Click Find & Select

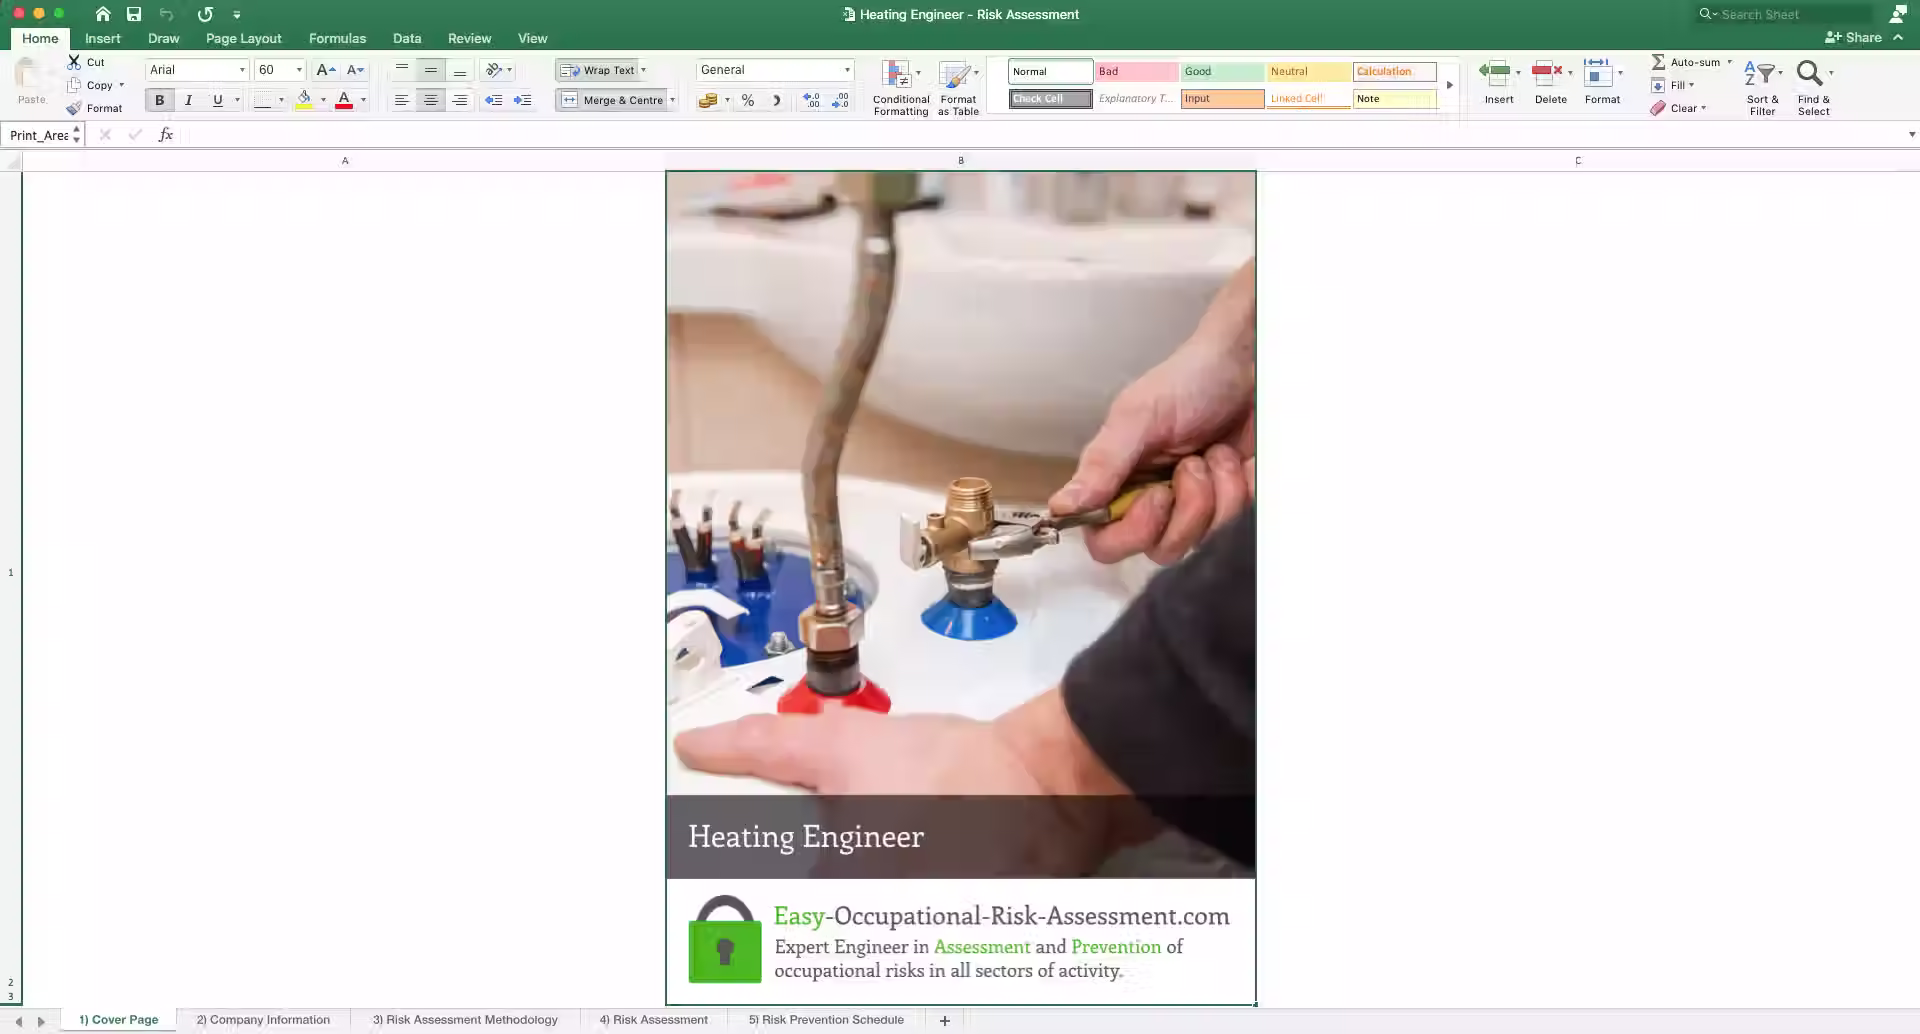click(1813, 85)
